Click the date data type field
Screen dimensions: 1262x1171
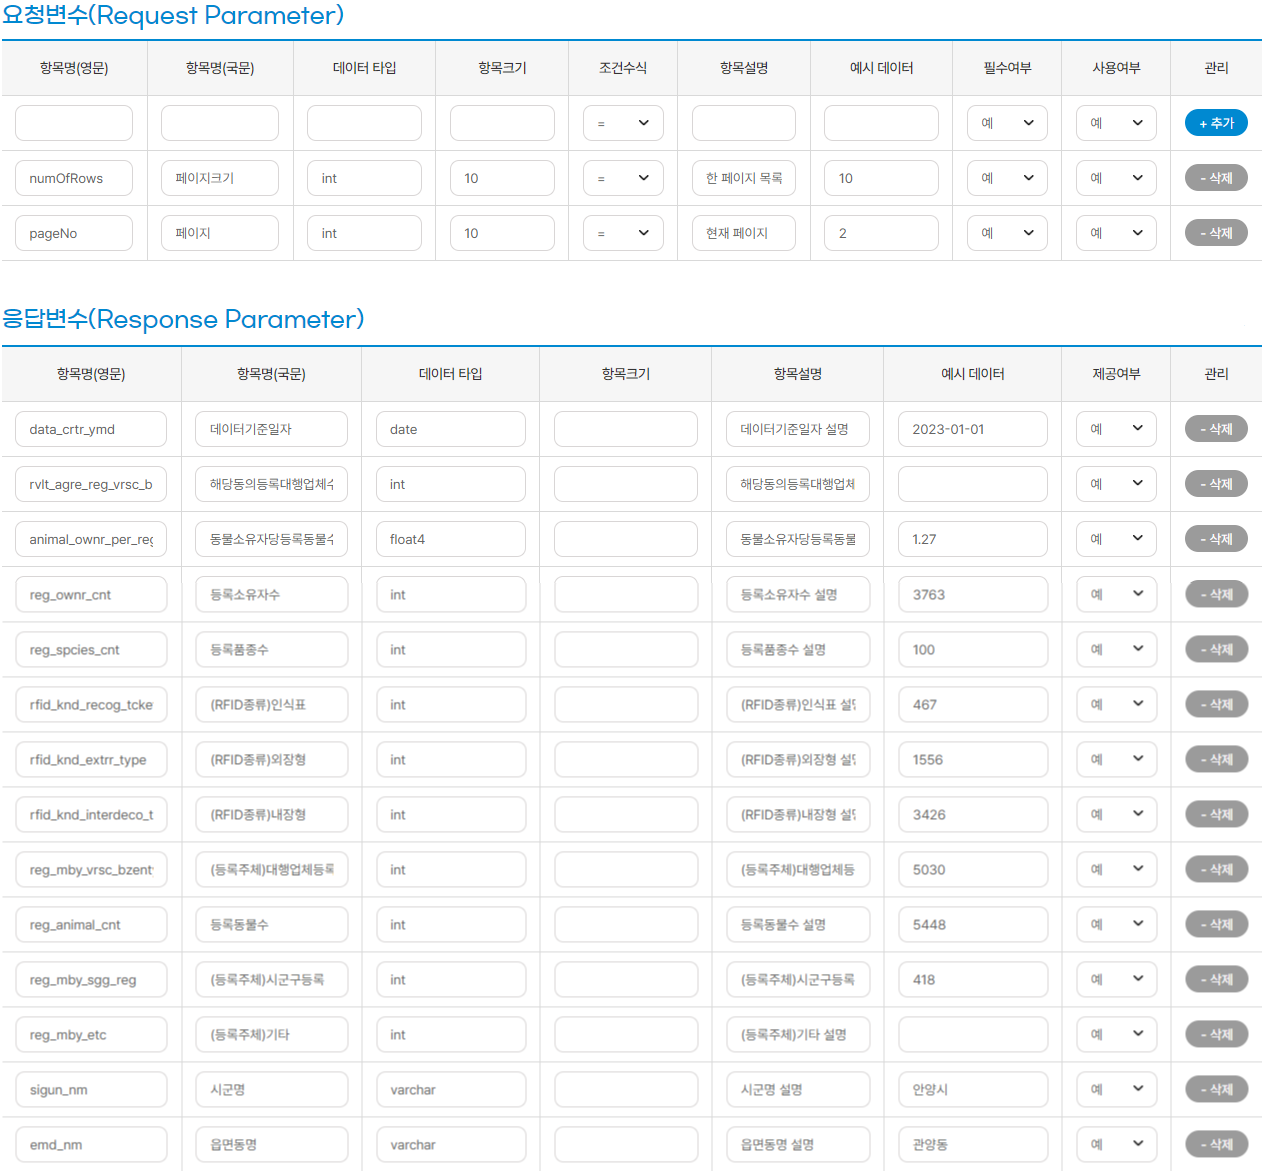coord(451,429)
